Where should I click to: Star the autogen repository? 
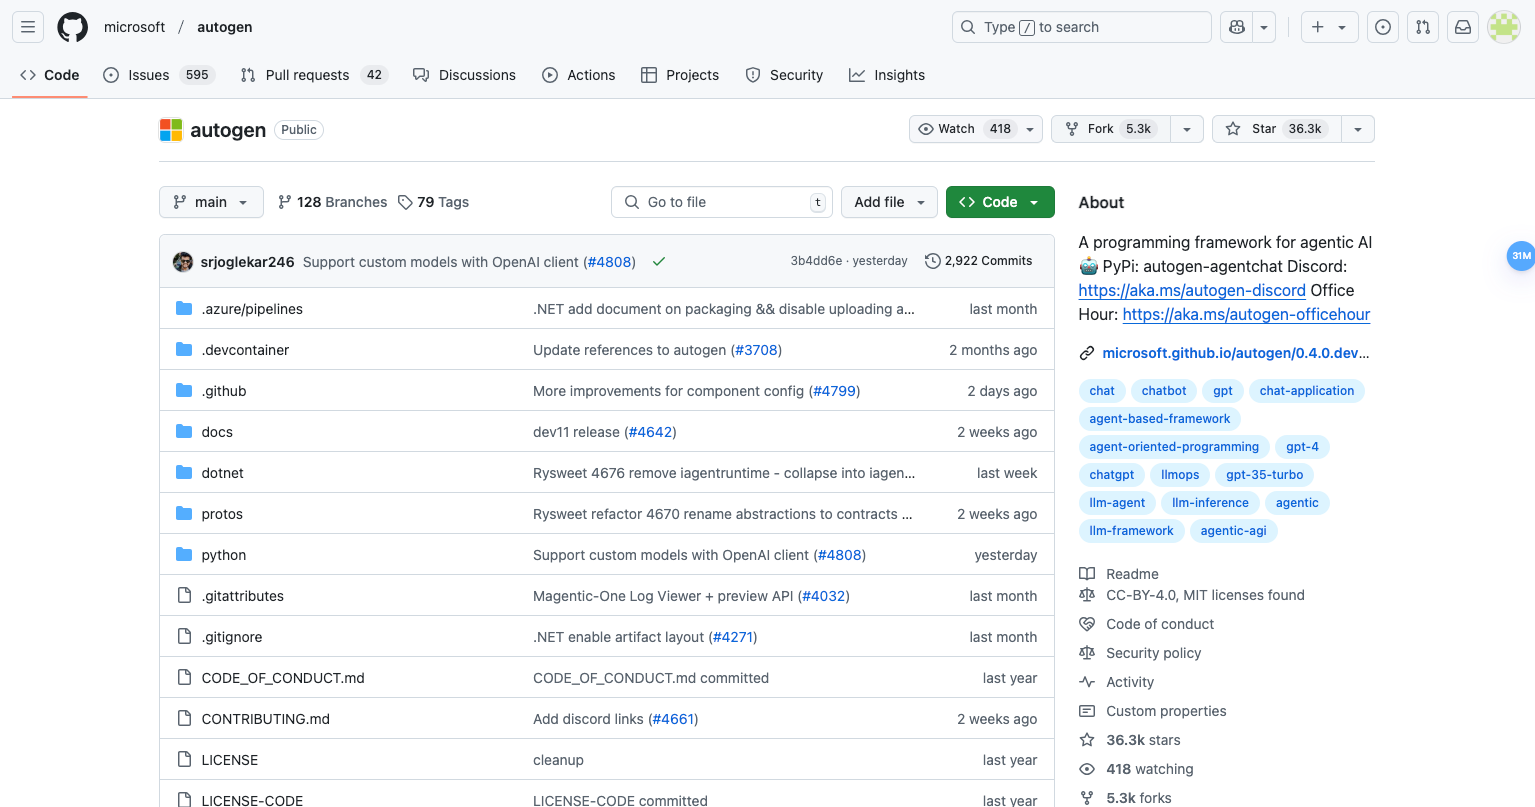(x=1277, y=129)
